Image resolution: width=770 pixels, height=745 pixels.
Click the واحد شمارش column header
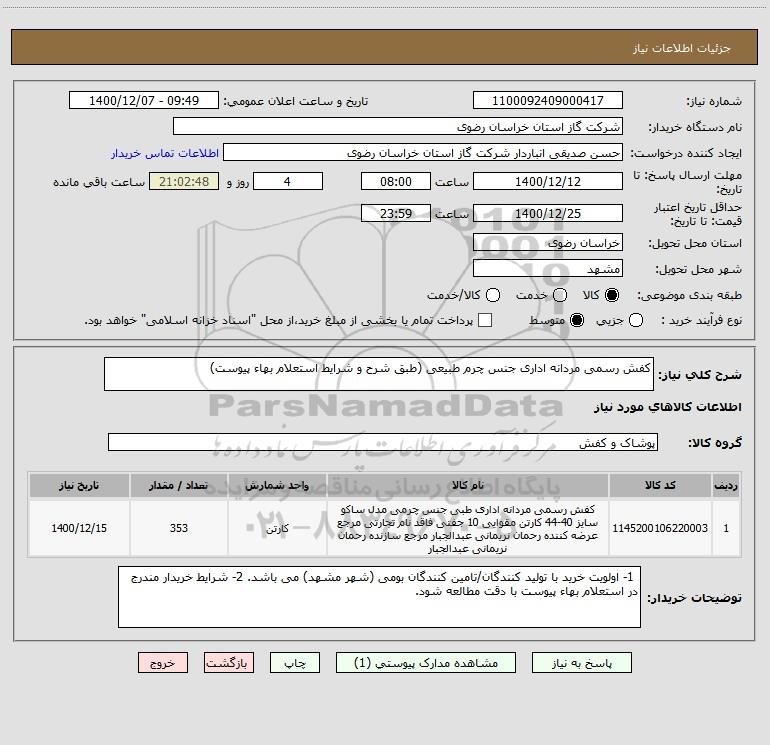click(x=277, y=485)
